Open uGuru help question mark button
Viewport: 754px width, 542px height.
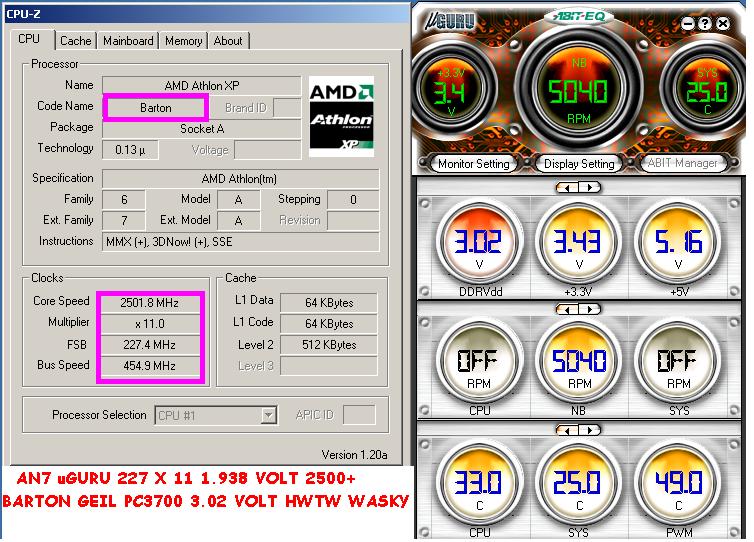704,22
